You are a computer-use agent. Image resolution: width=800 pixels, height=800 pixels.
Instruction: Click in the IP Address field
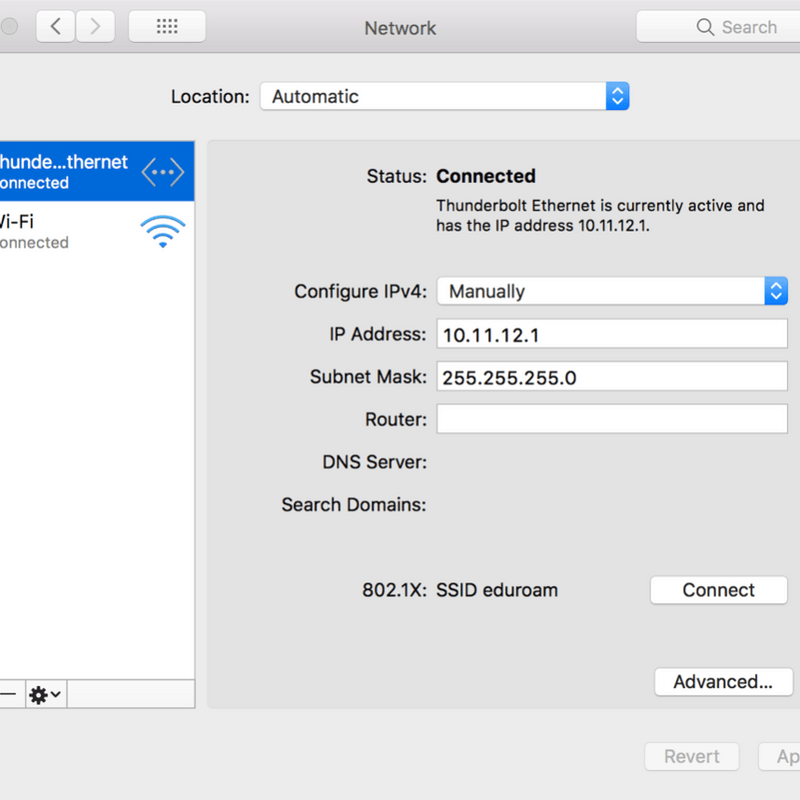tap(612, 334)
